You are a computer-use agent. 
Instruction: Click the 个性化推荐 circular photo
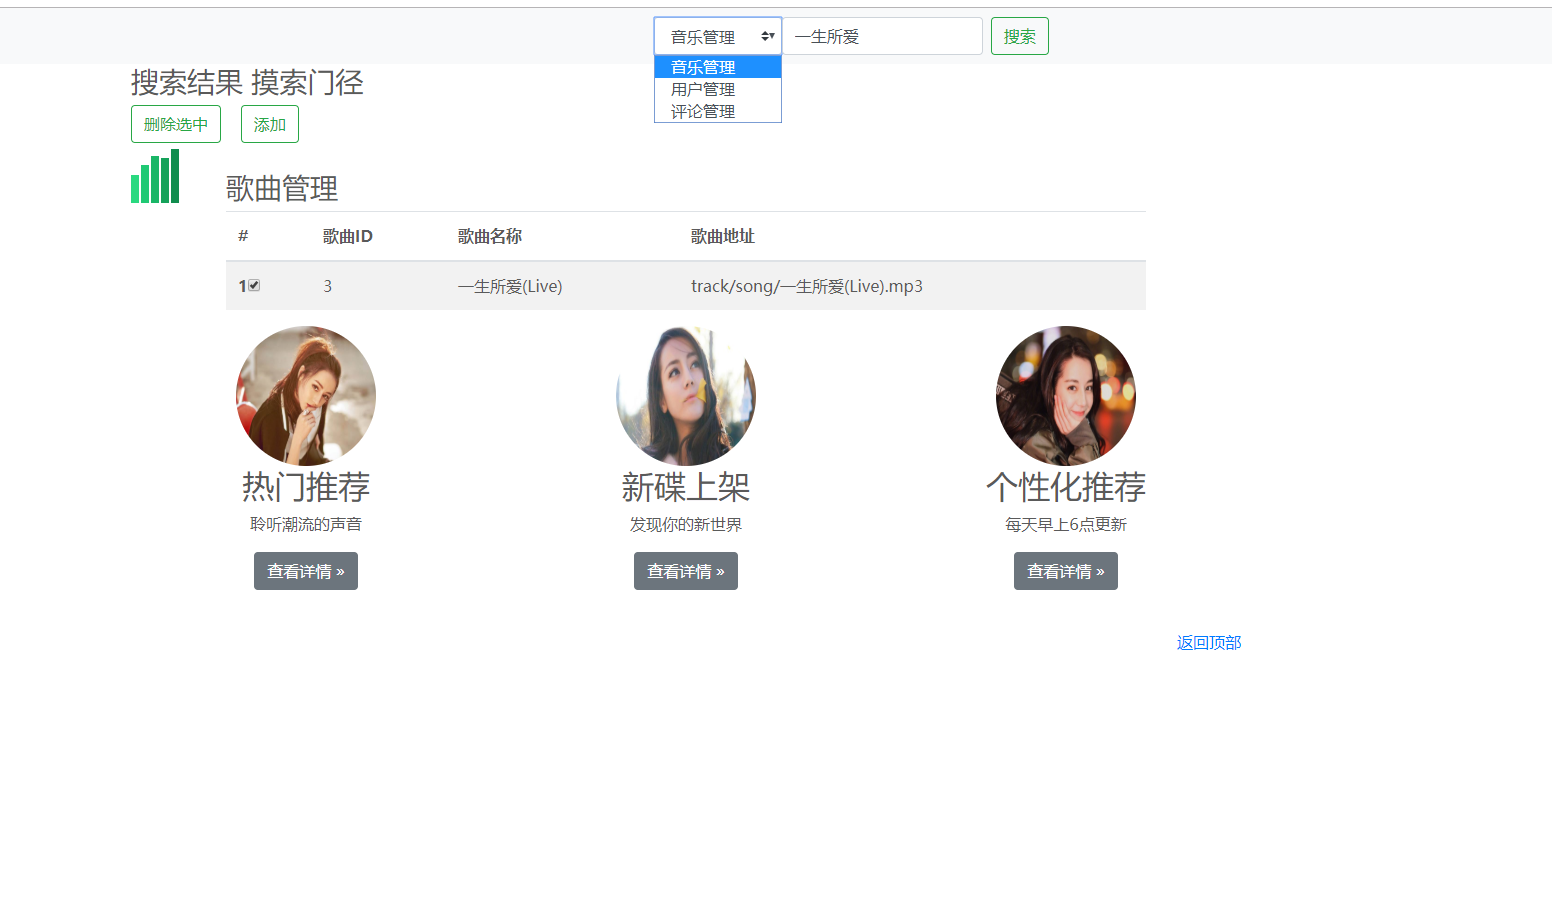tap(1065, 395)
